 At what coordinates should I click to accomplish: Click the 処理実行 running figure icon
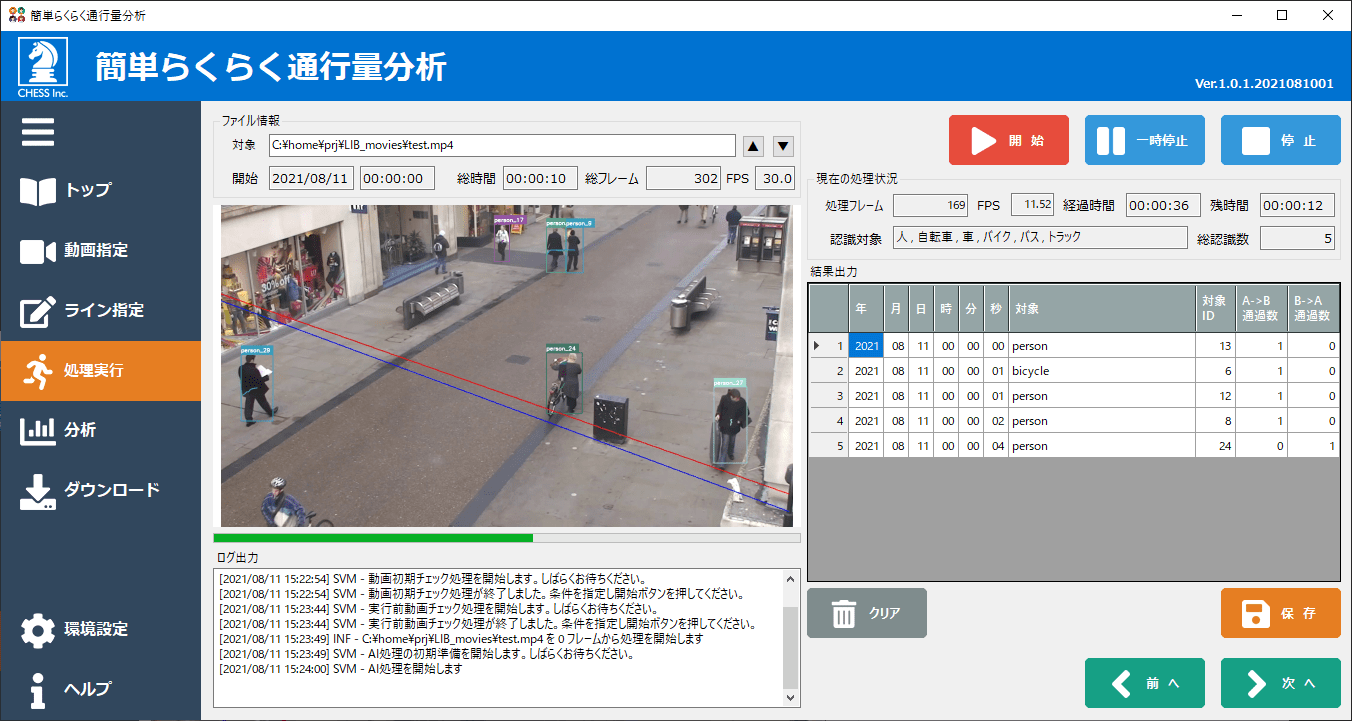click(38, 371)
